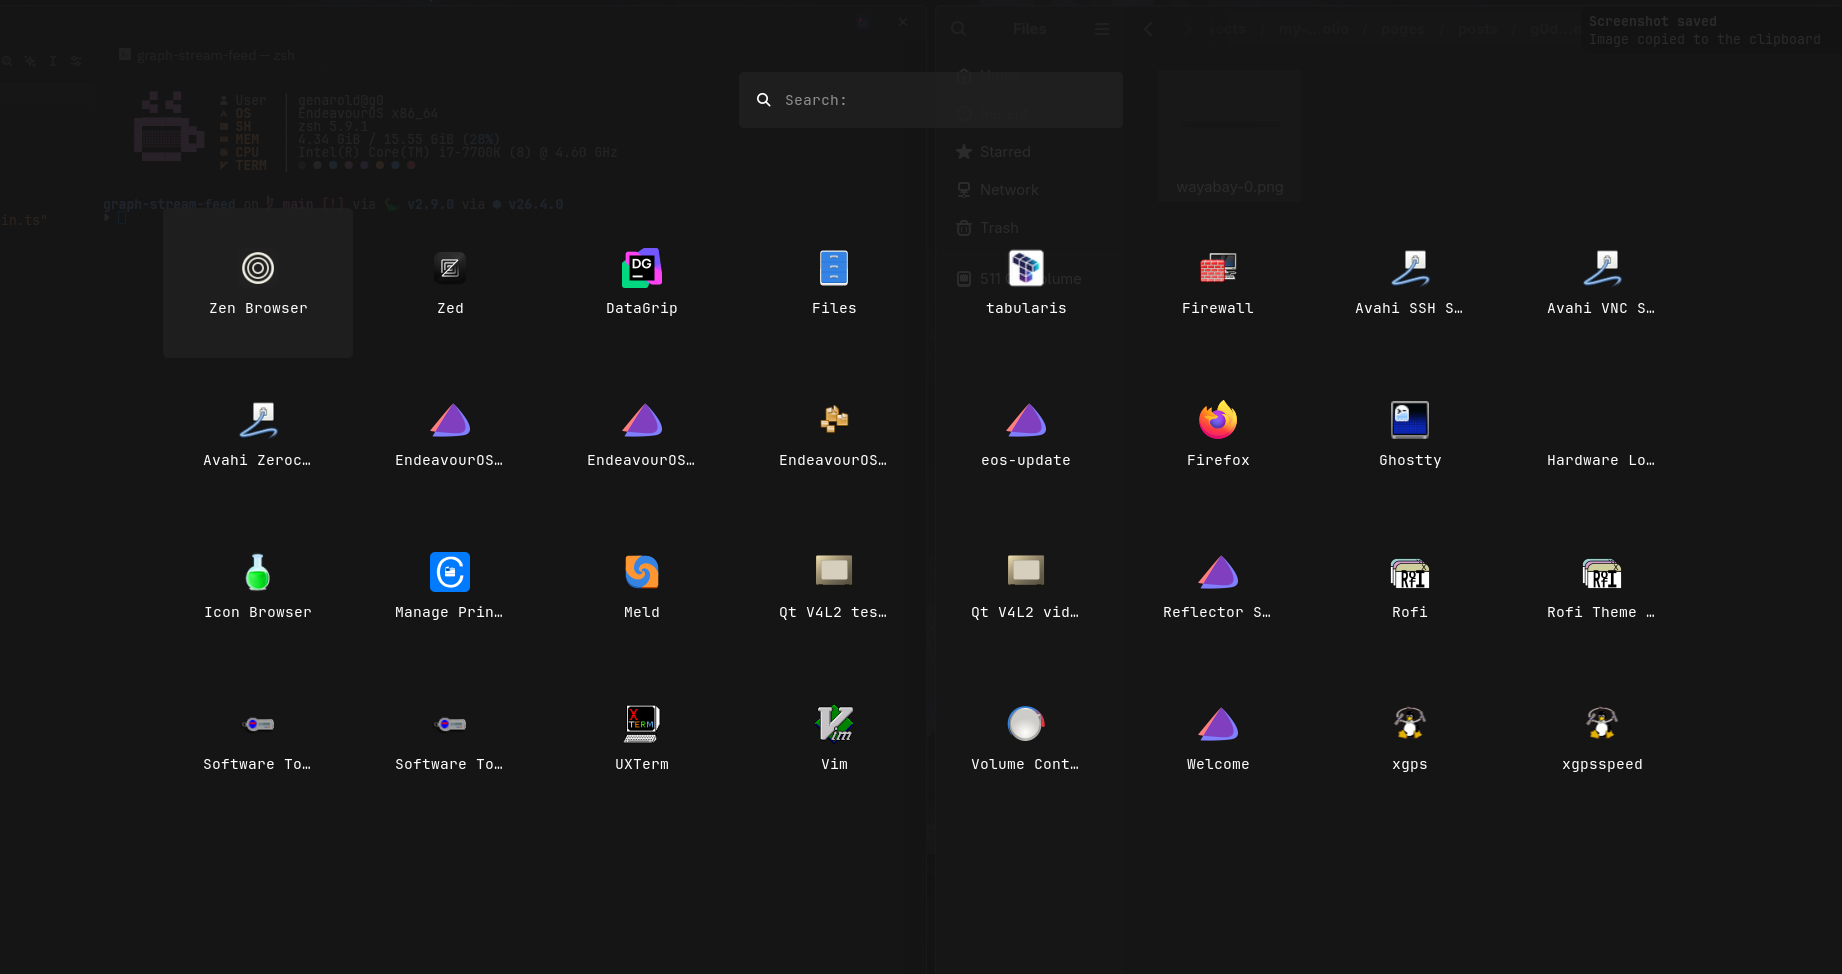Open the Ghostty terminal
The height and width of the screenshot is (974, 1842).
(x=1410, y=436)
